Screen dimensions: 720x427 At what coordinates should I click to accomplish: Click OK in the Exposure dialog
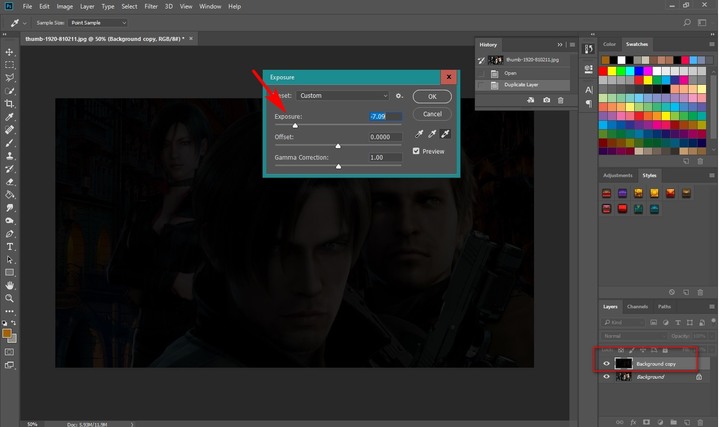pos(432,96)
